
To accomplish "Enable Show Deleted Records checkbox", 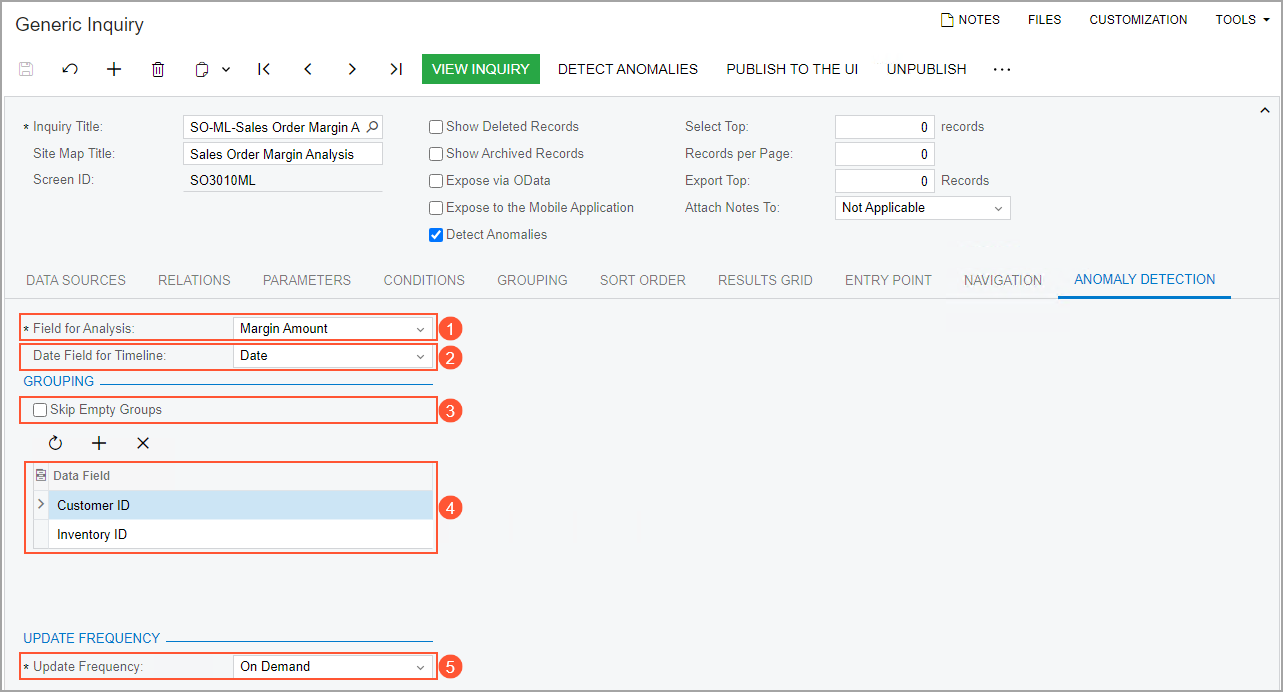I will [436, 127].
